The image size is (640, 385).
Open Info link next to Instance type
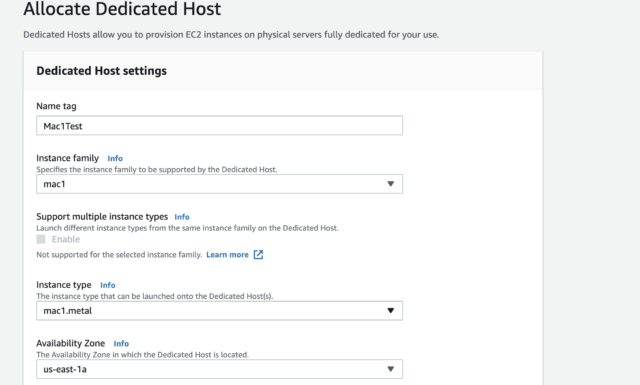108,285
